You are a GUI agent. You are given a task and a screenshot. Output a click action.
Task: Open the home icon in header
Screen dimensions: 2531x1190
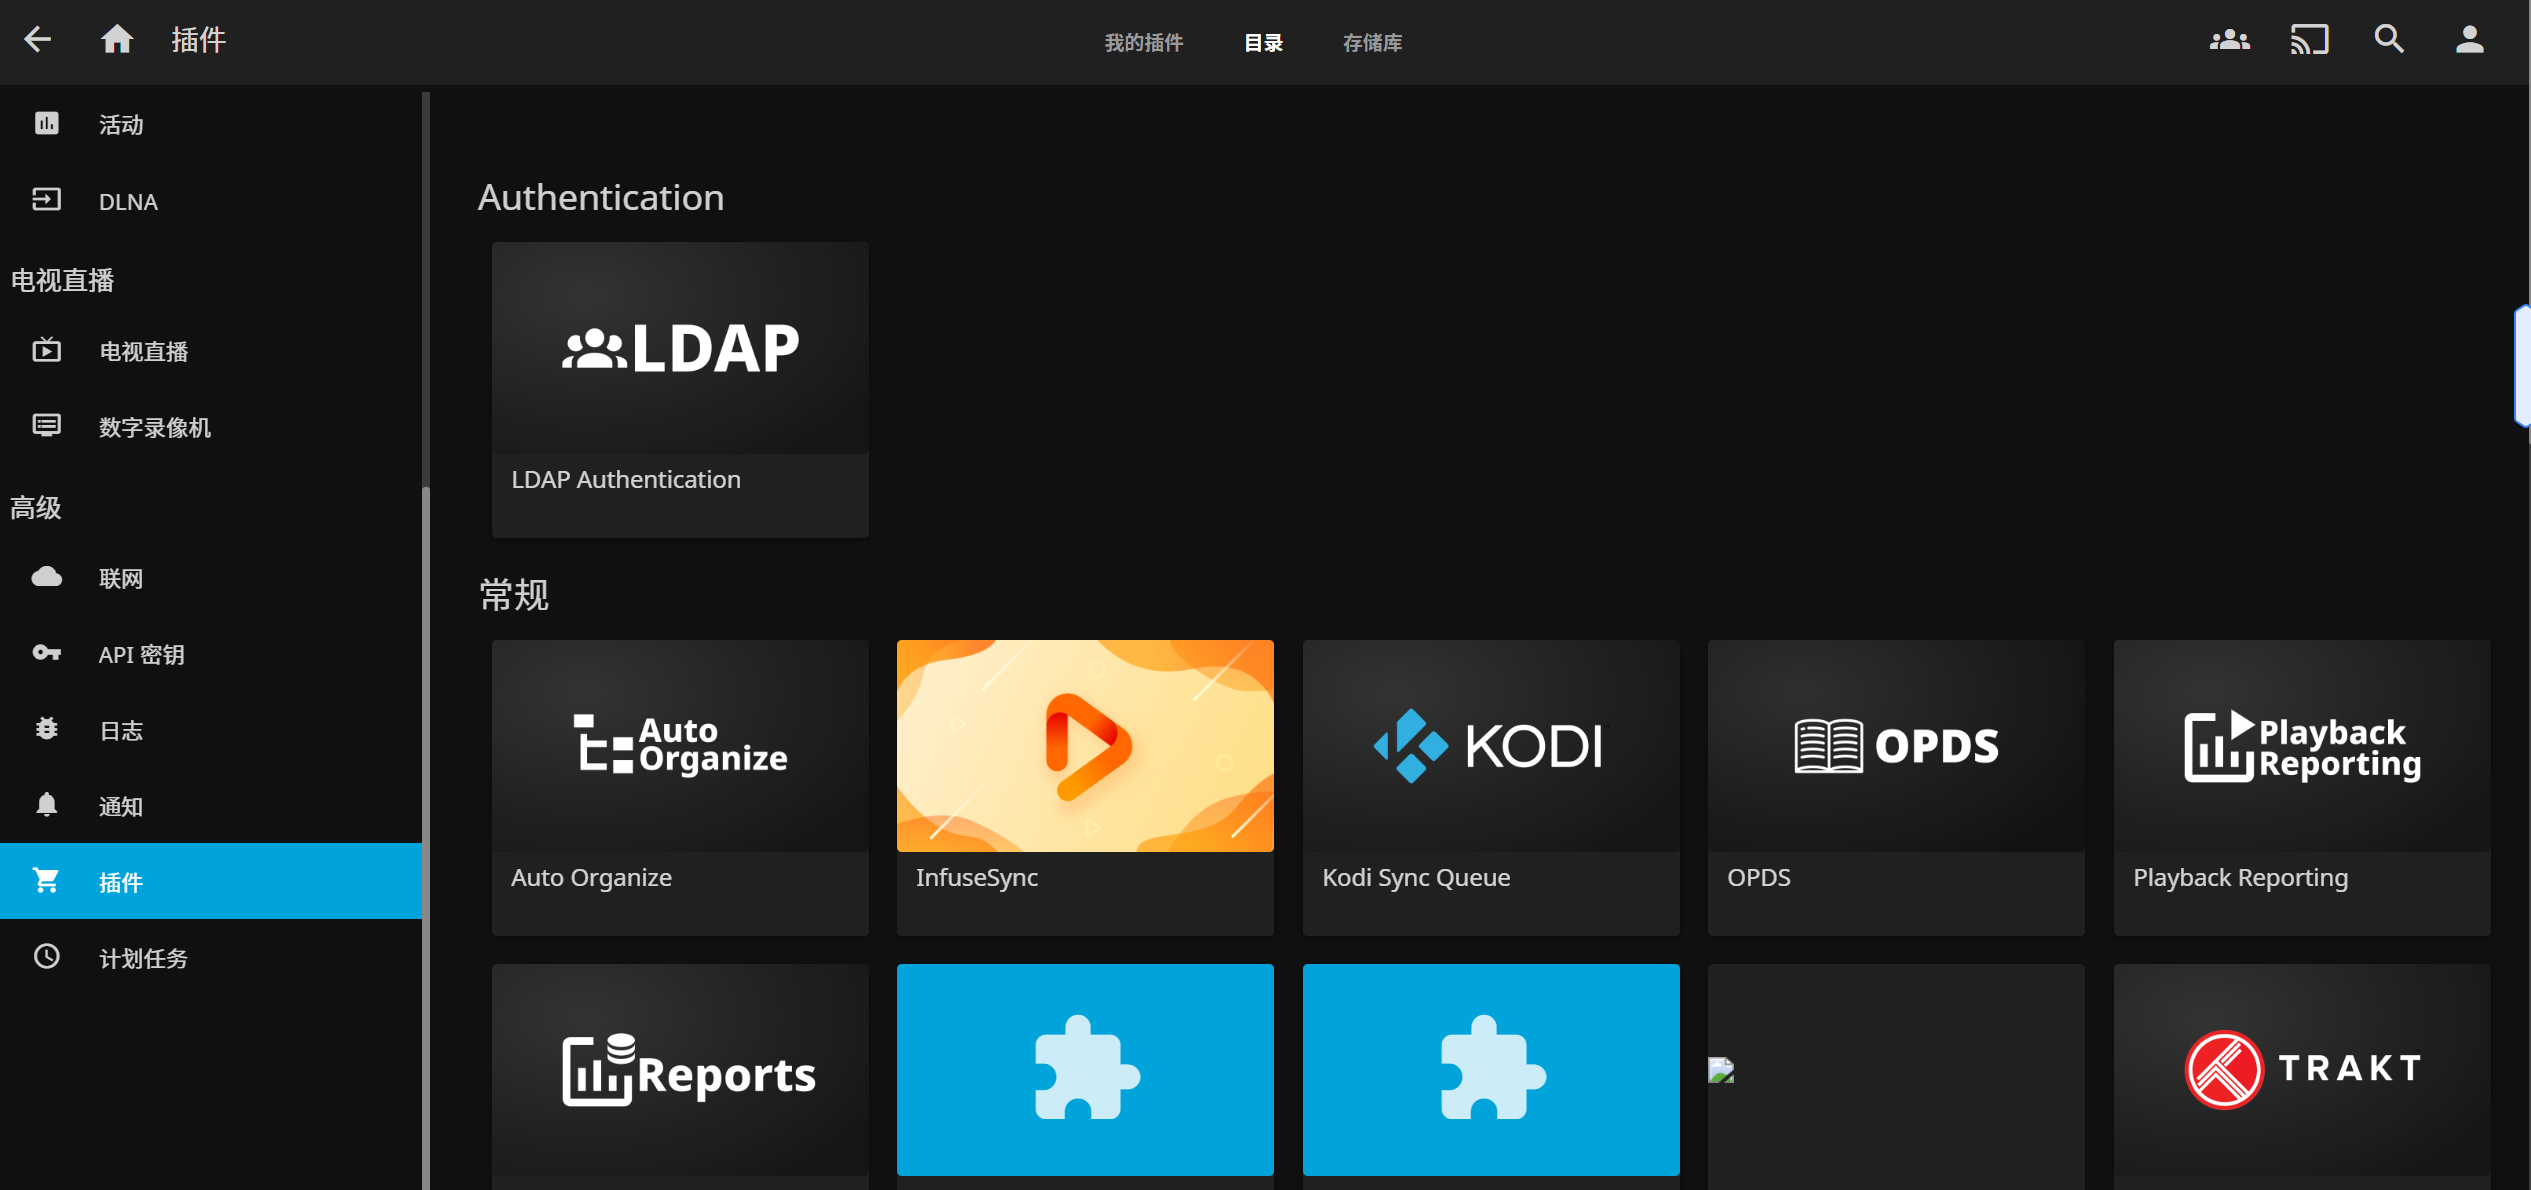[117, 40]
